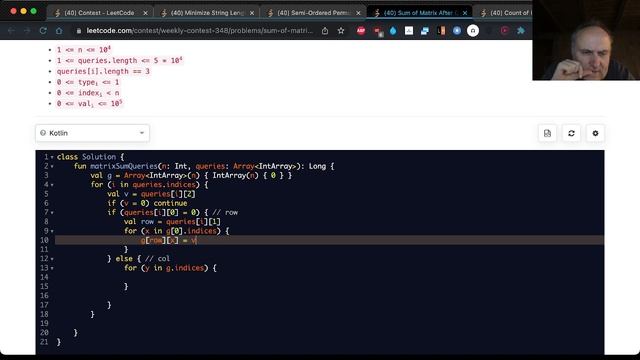The height and width of the screenshot is (360, 640).
Task: Open the code editor notes document icon
Action: (x=547, y=133)
